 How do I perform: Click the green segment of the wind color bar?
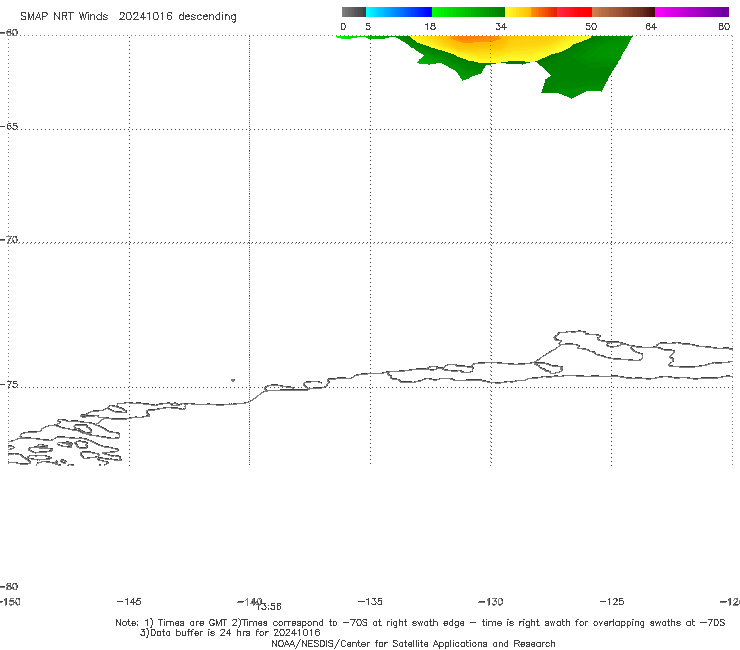(x=468, y=12)
